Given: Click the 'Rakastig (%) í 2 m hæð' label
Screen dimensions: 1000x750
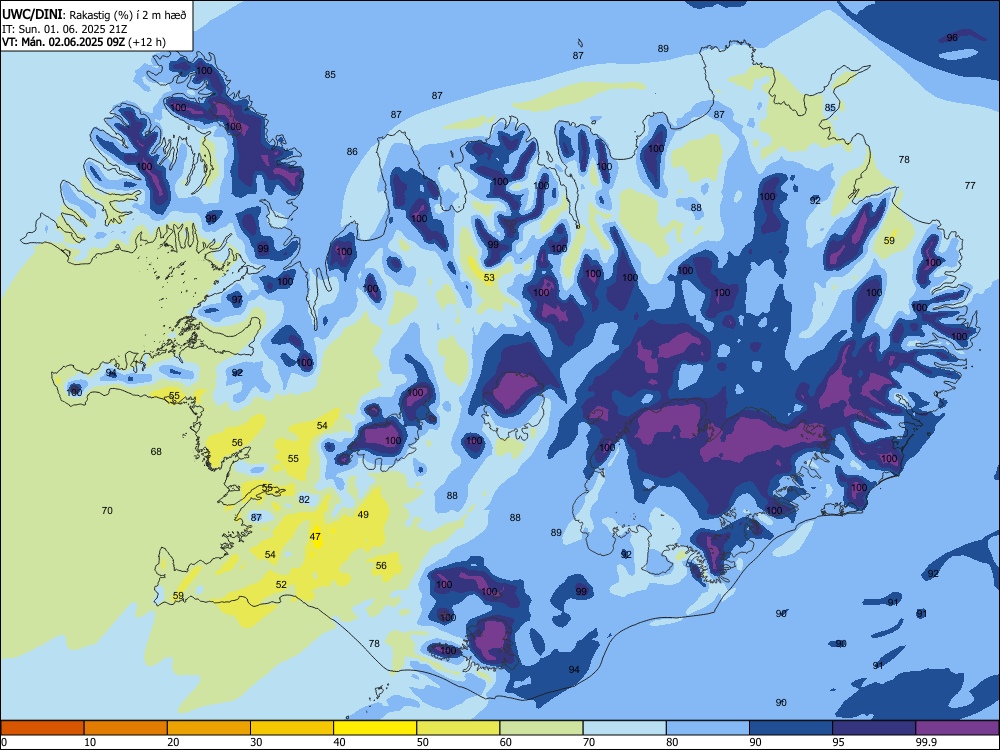Looking at the screenshot, I should [128, 15].
